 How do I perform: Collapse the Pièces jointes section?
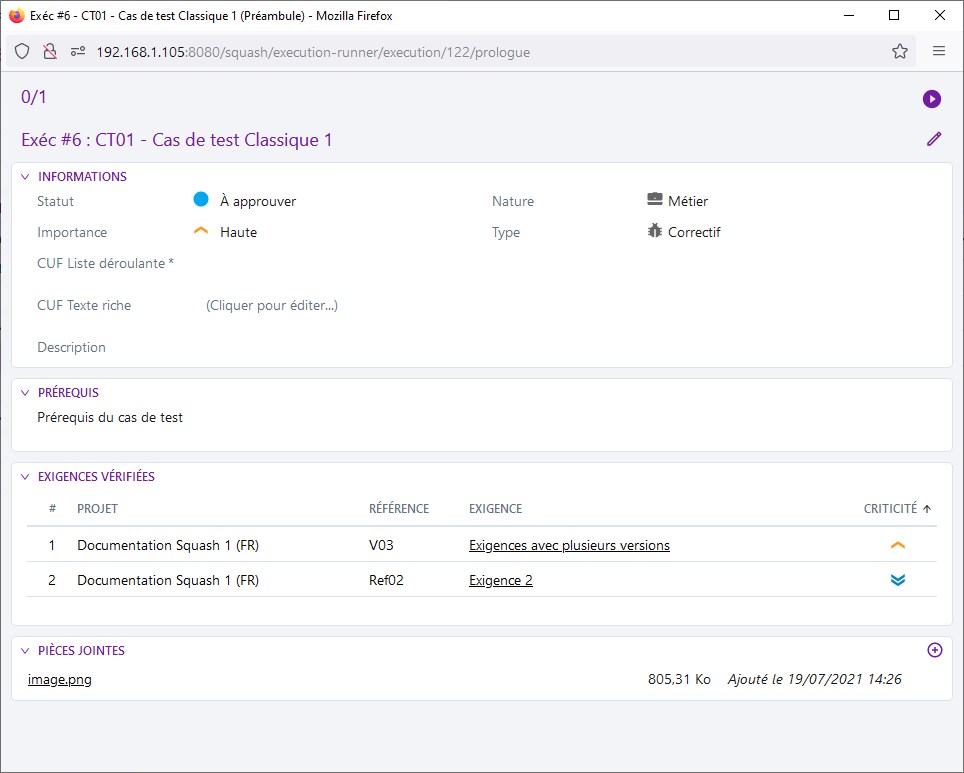click(26, 651)
